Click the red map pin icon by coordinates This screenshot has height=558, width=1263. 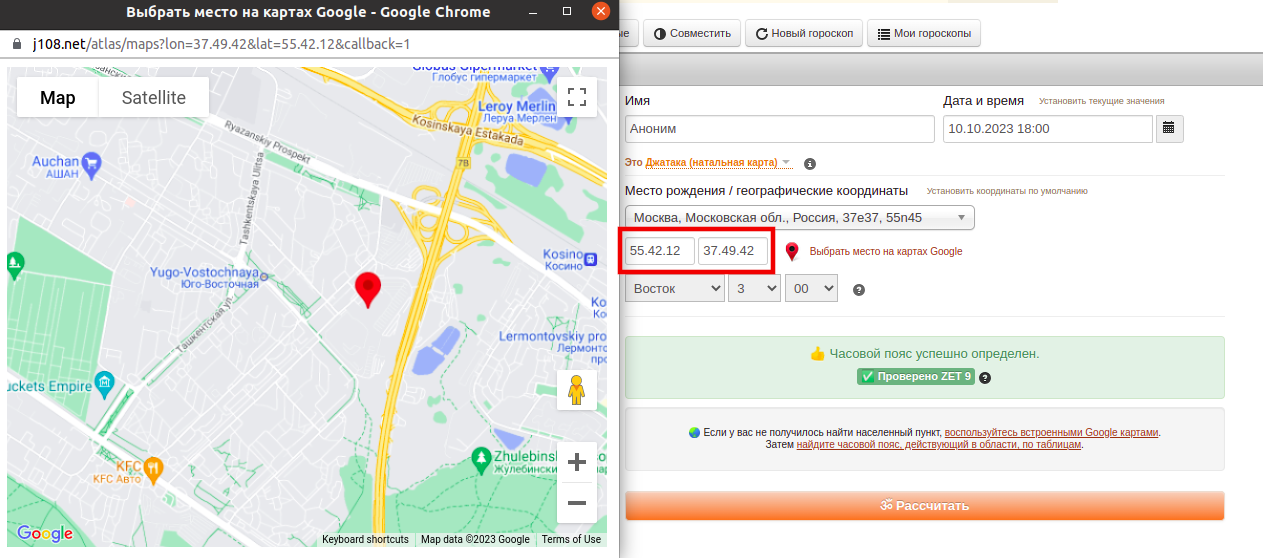click(x=792, y=252)
